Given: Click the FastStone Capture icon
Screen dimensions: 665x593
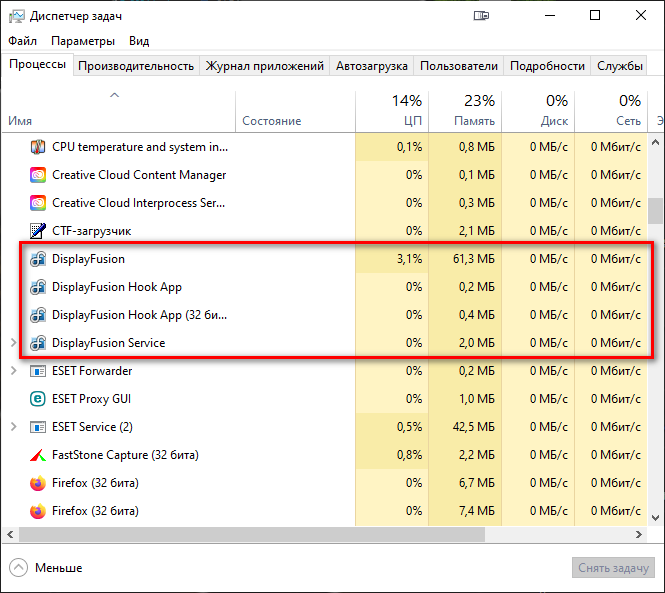Looking at the screenshot, I should coord(38,455).
